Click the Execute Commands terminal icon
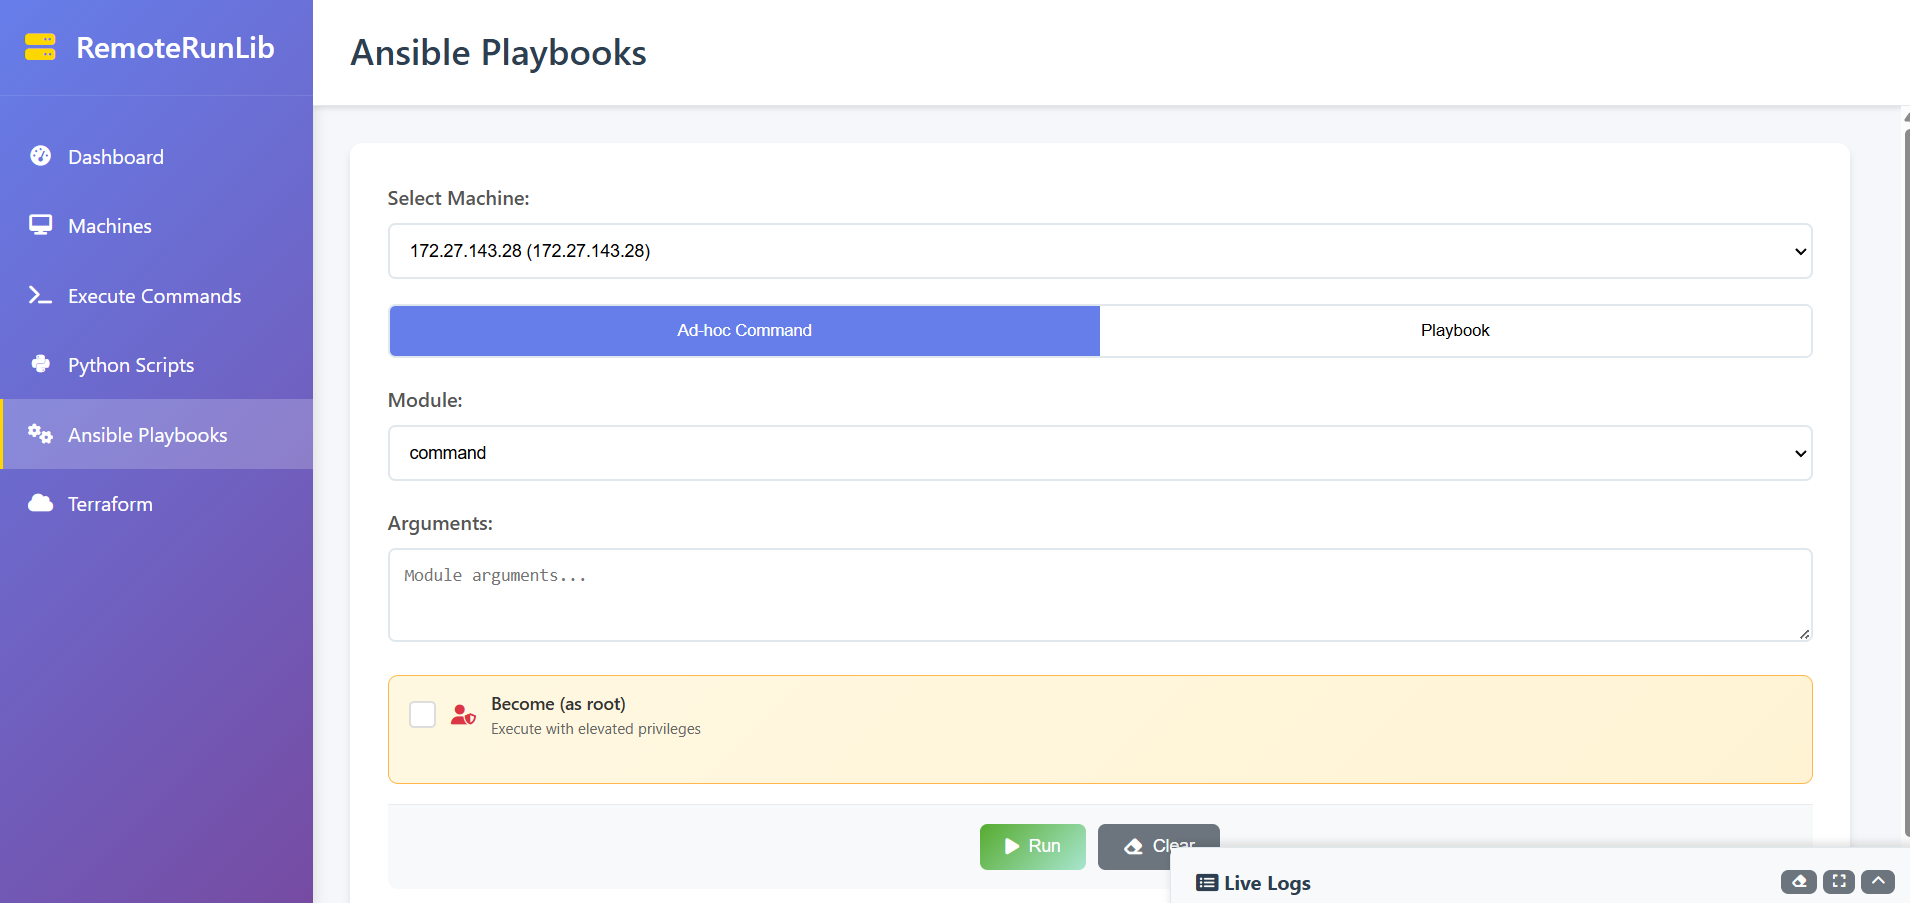Screen dimensions: 1910x903 (x=40, y=295)
